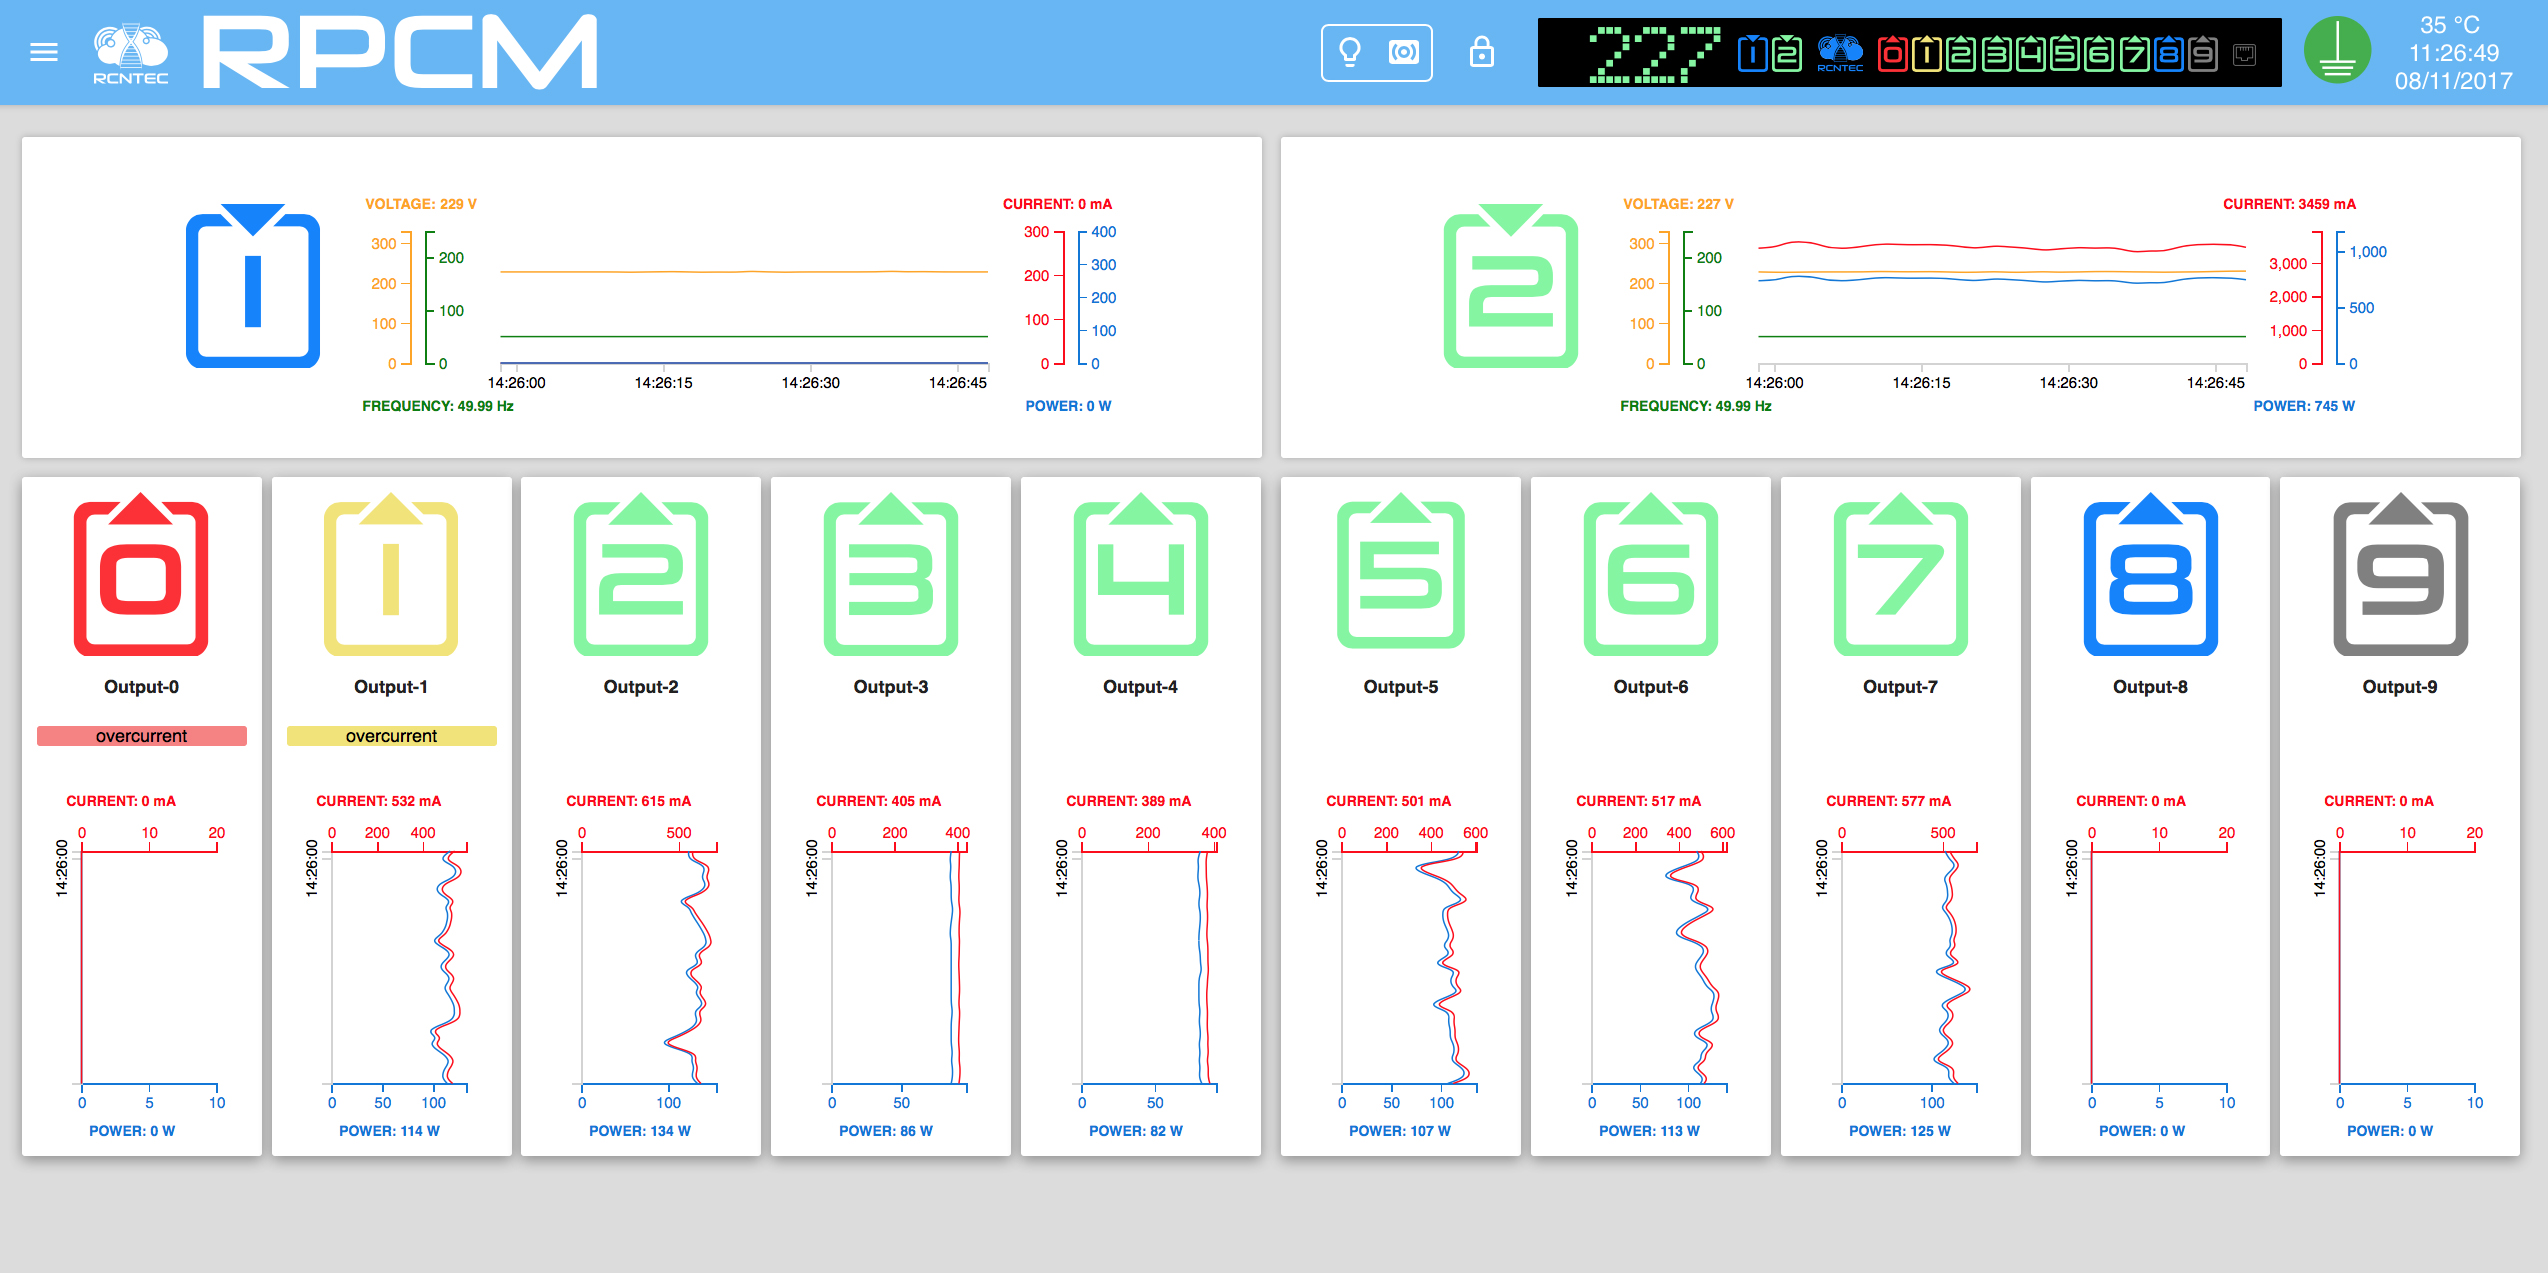The width and height of the screenshot is (2548, 1273).
Task: Click the Output-2 current graph
Action: coord(650,967)
